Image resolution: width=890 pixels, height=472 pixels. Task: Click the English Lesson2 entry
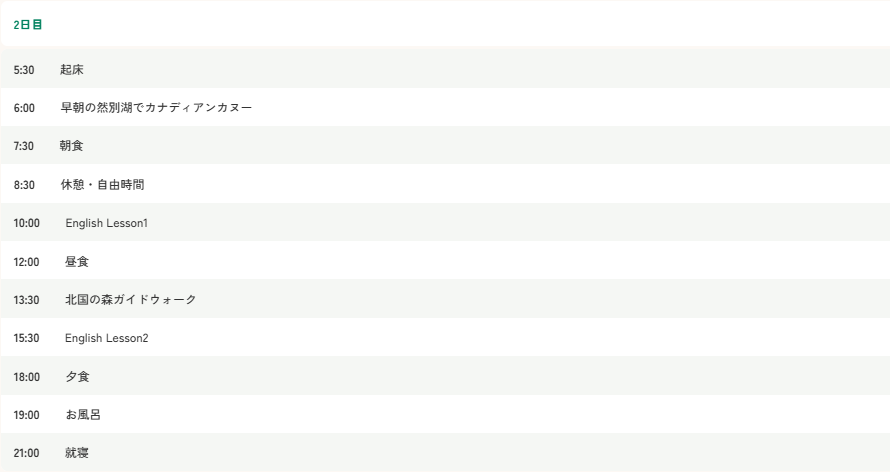106,338
